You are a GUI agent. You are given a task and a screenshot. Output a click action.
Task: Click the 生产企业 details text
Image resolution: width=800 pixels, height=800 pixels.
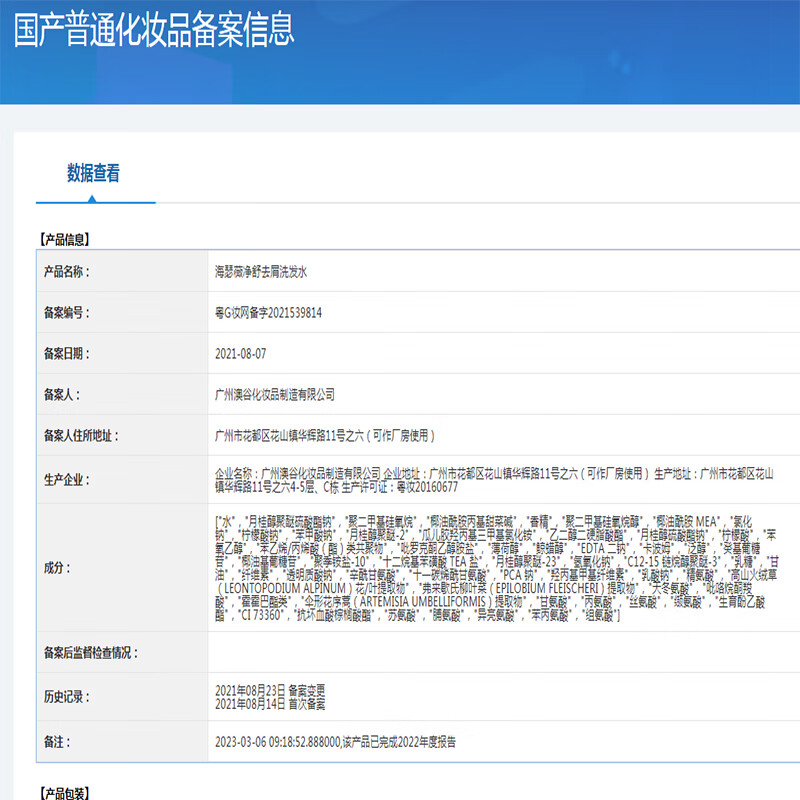click(500, 480)
